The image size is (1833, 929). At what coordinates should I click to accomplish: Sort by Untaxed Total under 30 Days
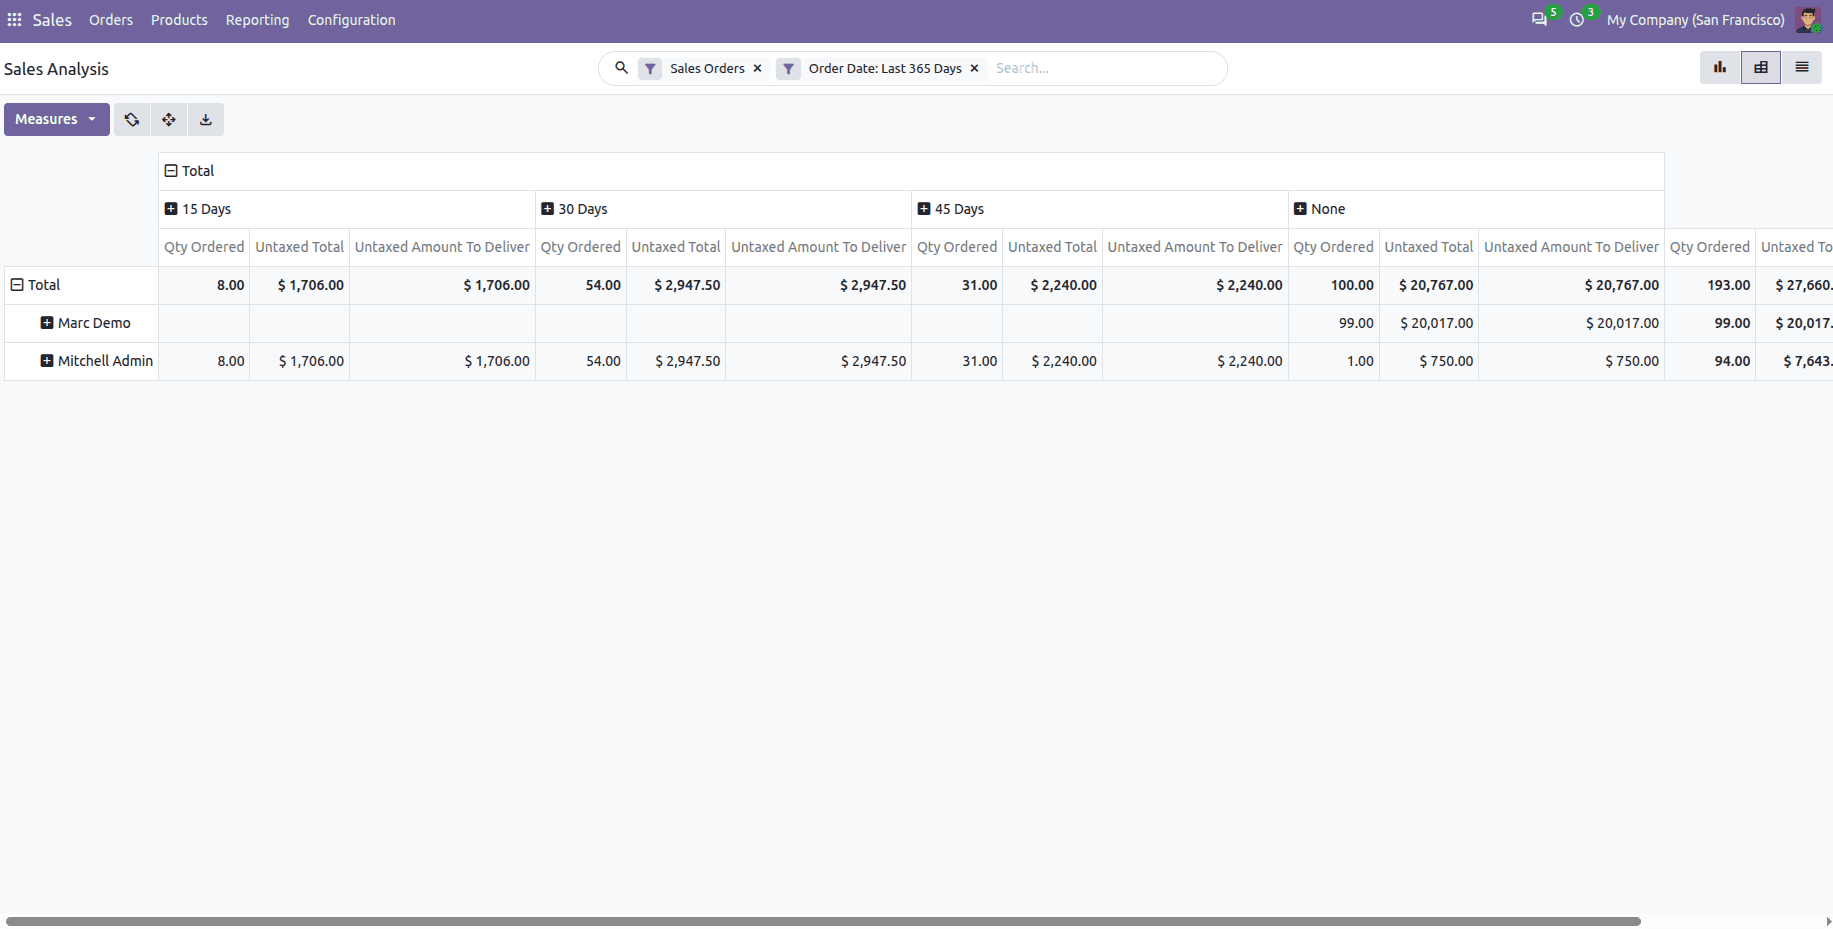pos(676,247)
